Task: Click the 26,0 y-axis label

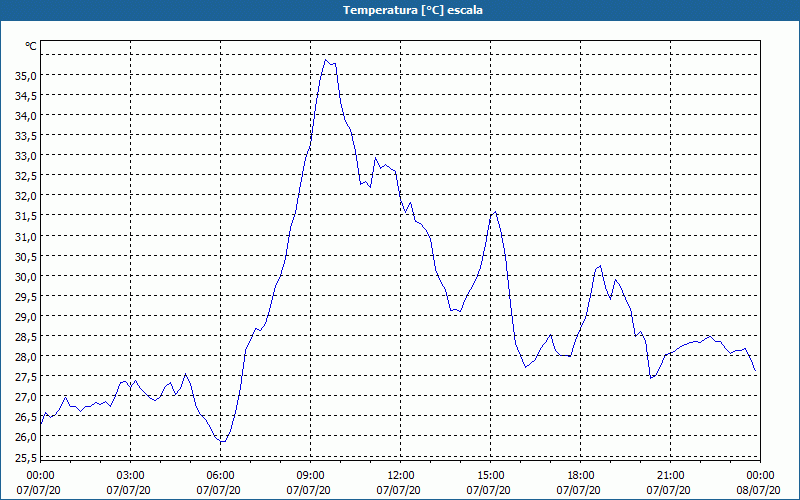Action: (x=26, y=437)
